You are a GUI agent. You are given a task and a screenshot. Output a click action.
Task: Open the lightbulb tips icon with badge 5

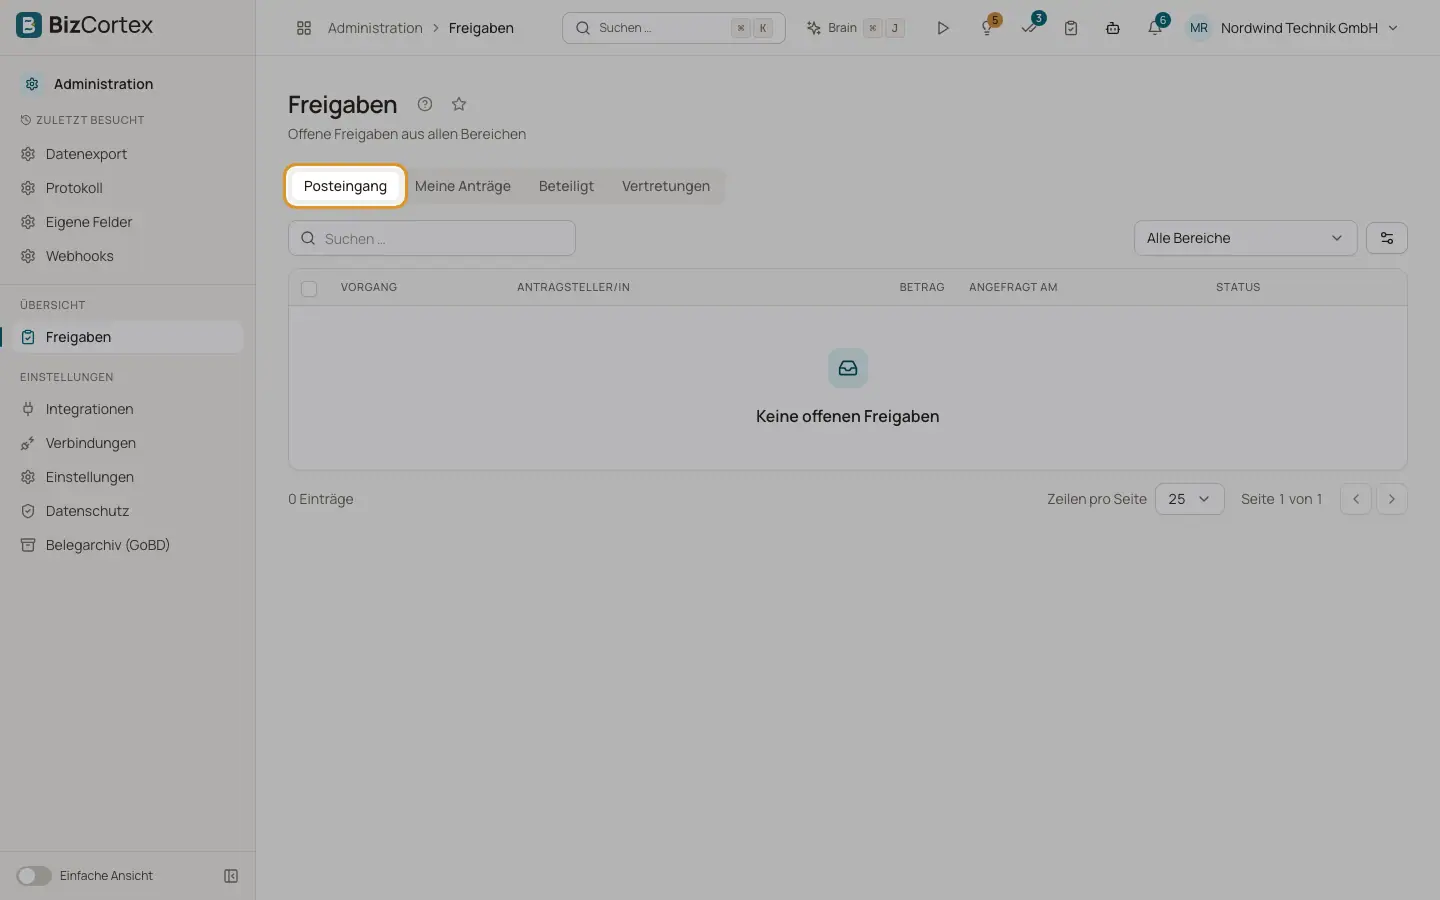click(988, 28)
